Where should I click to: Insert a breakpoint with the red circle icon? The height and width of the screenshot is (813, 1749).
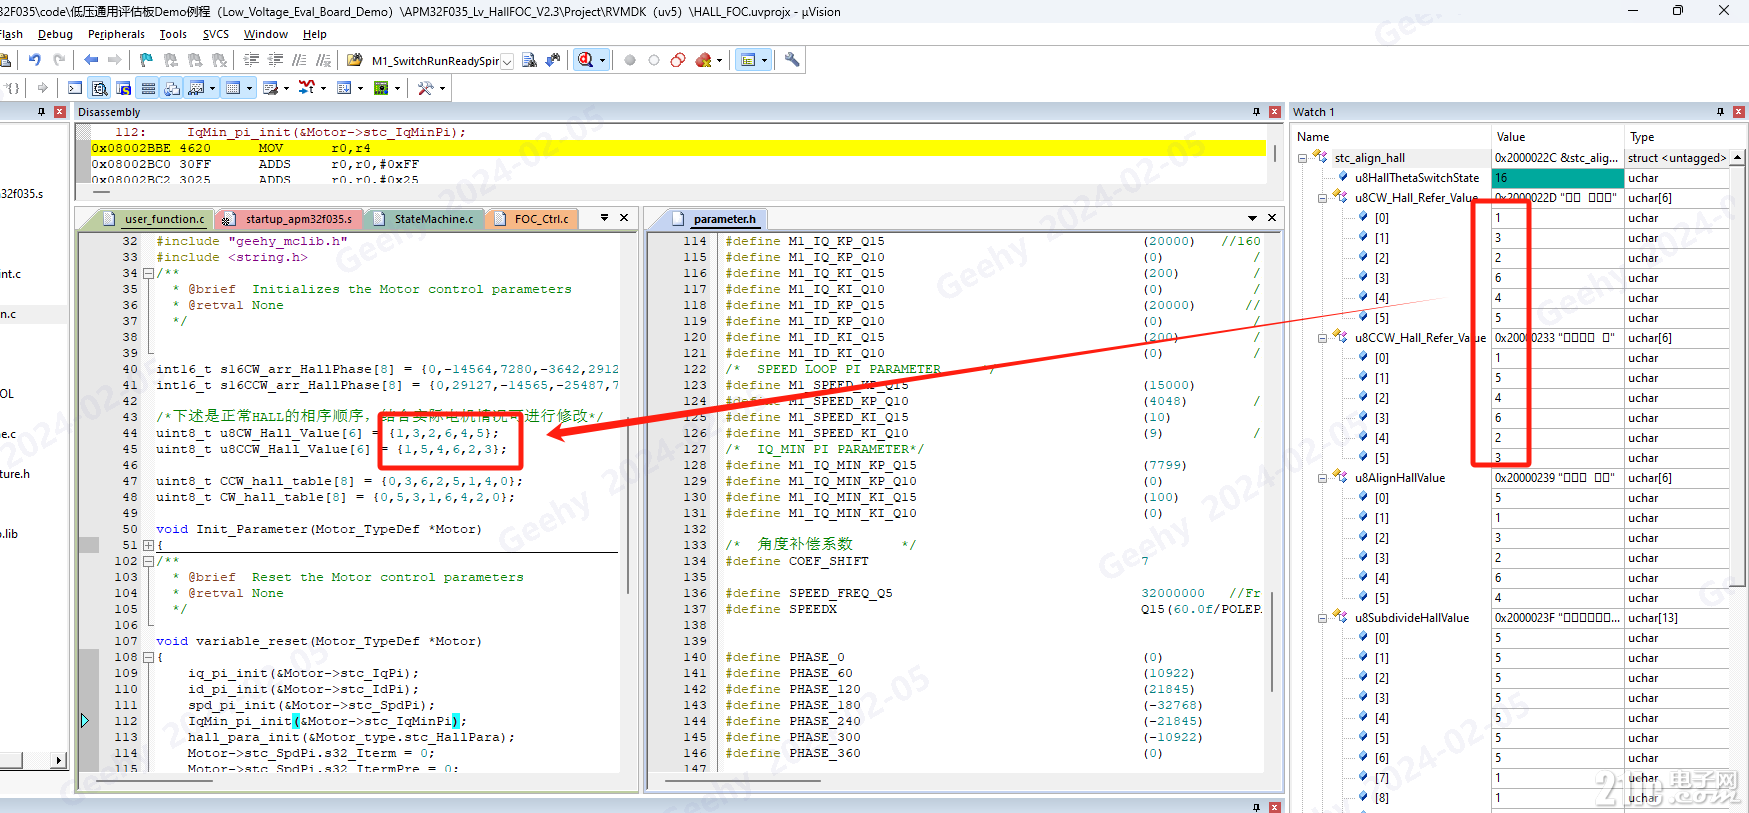click(630, 60)
